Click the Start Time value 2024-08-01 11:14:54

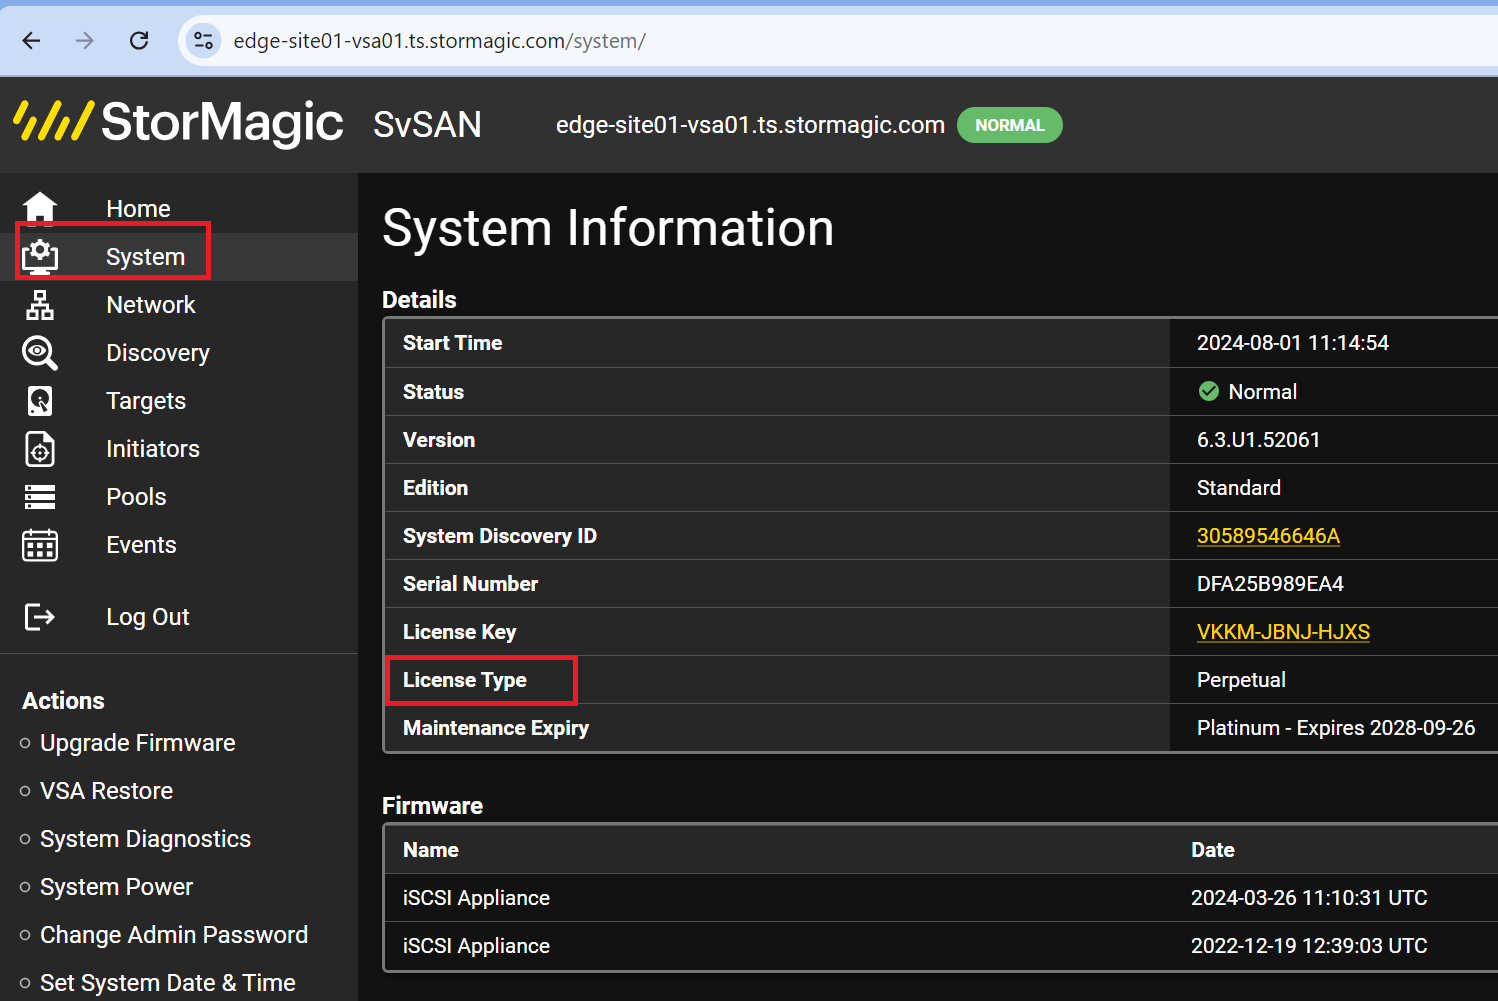click(1293, 343)
